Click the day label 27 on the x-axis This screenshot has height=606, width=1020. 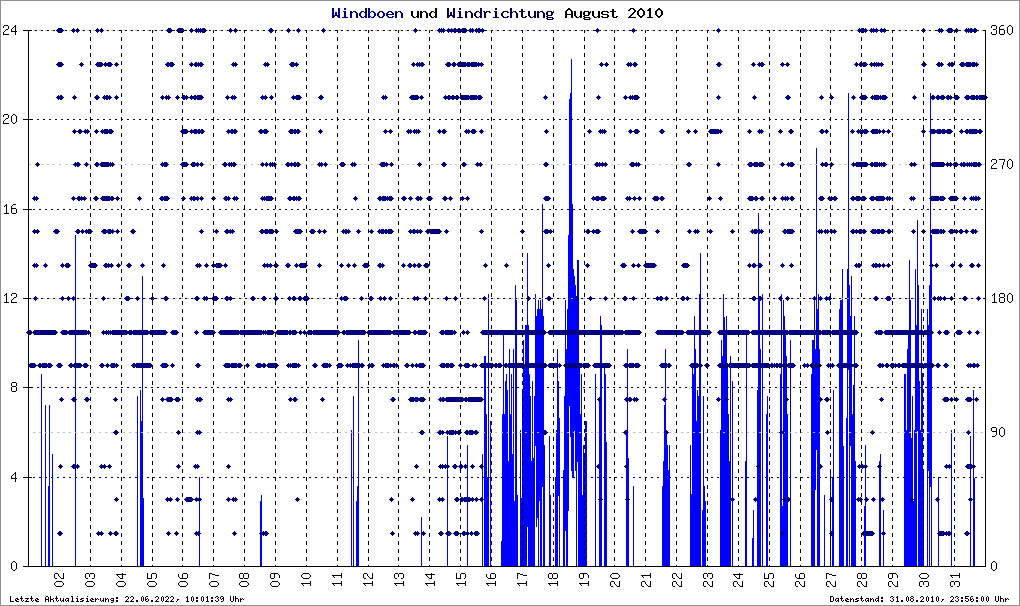[x=832, y=579]
